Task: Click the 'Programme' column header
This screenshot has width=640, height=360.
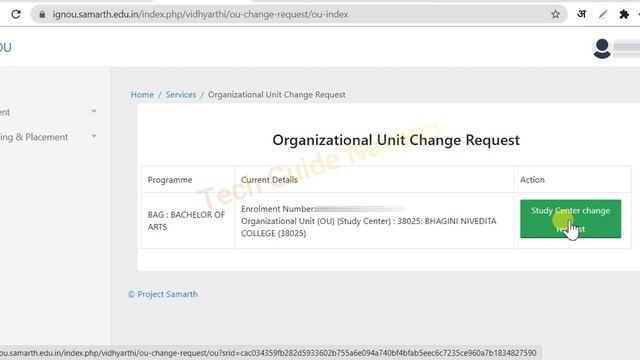Action: tap(170, 180)
